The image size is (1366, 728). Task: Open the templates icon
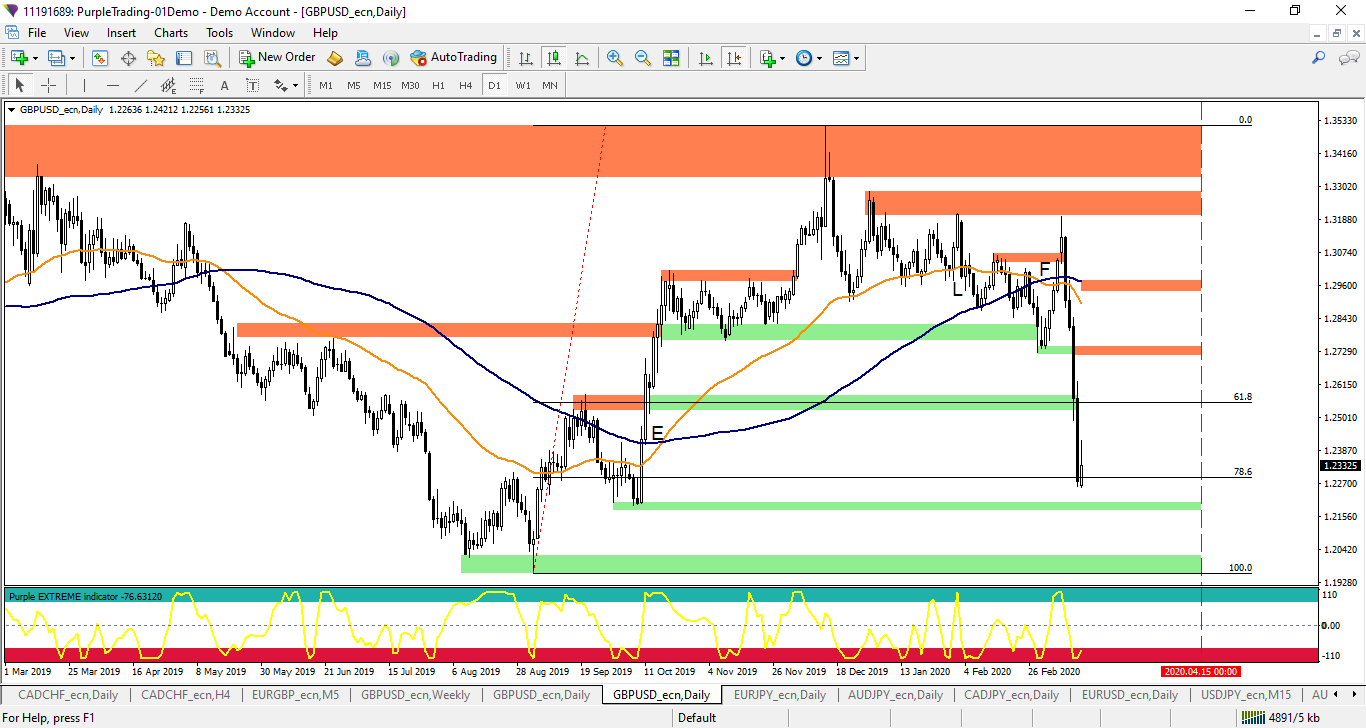tap(841, 58)
